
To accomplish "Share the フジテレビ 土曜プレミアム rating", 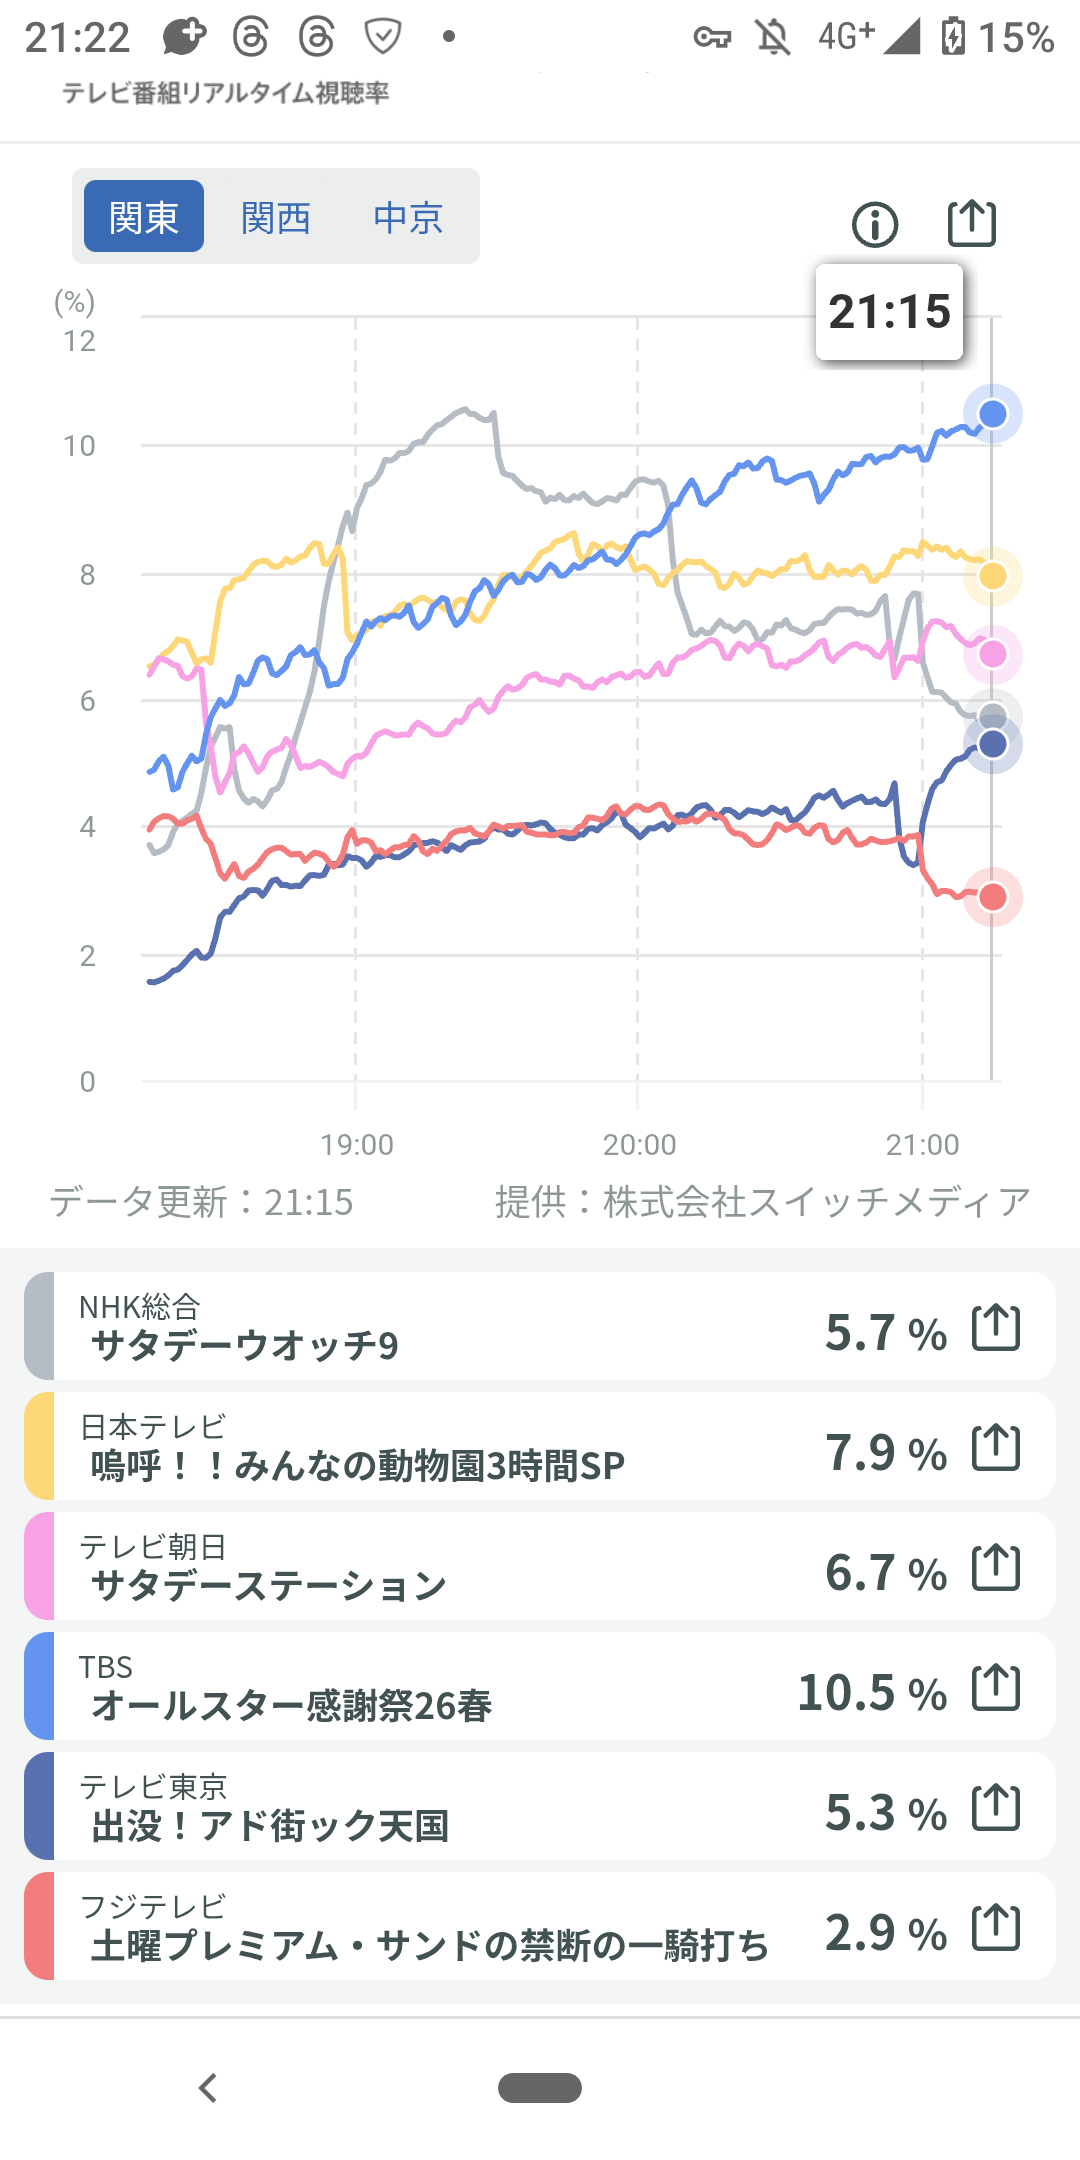I will click(x=996, y=1927).
